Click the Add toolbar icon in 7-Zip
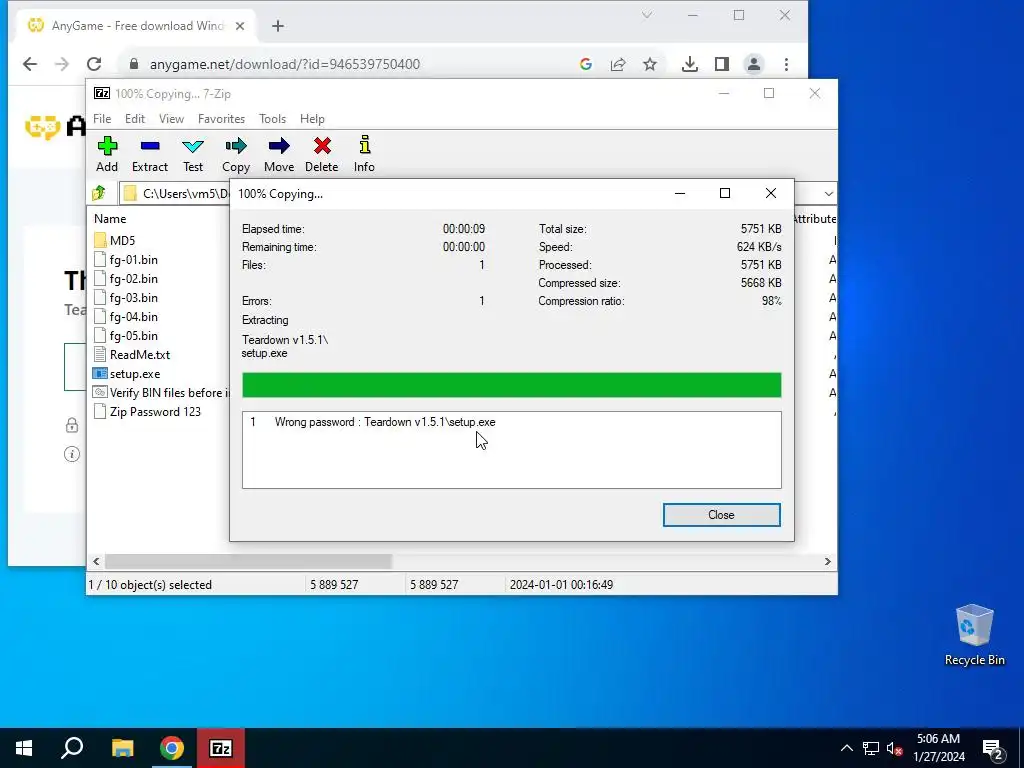The height and width of the screenshot is (768, 1024). point(107,155)
